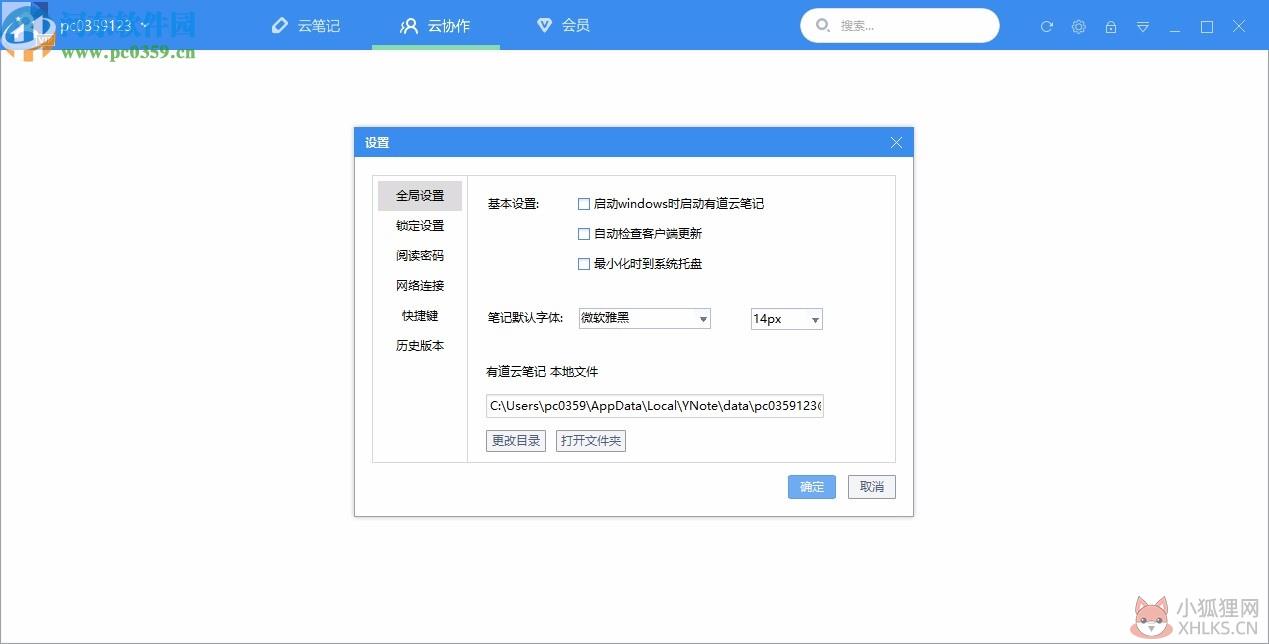This screenshot has width=1269, height=644.
Task: Click the diamond icon beside 会员
Action: (x=544, y=25)
